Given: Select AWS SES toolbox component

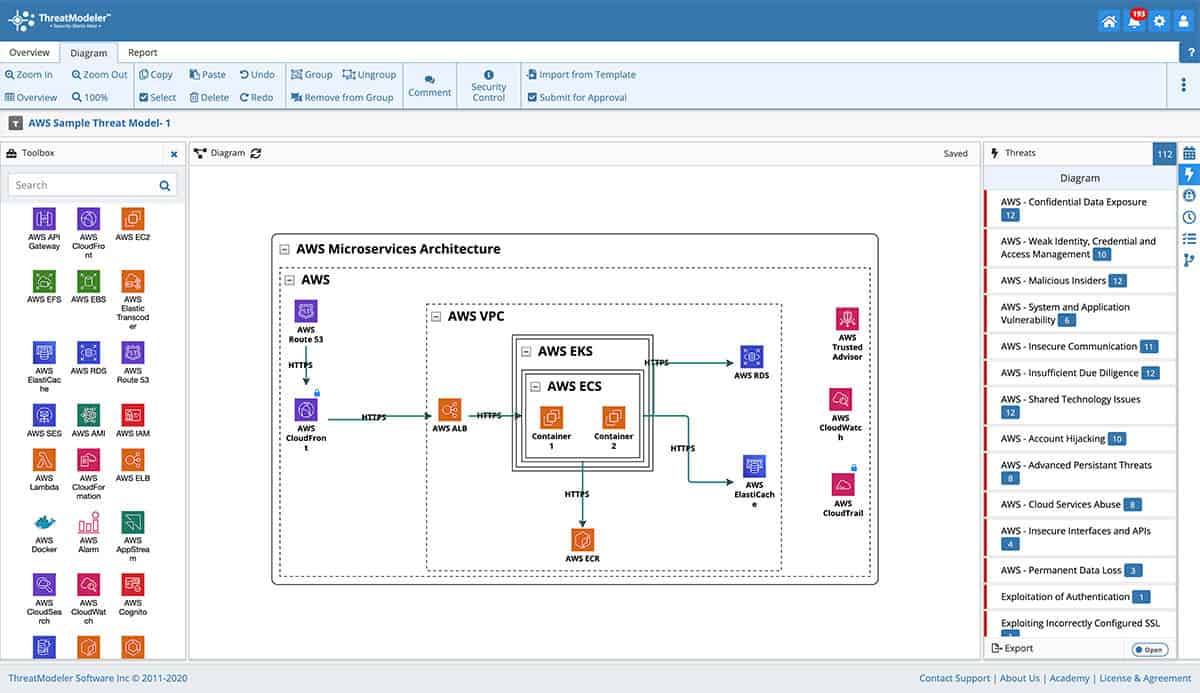Looking at the screenshot, I should (44, 415).
